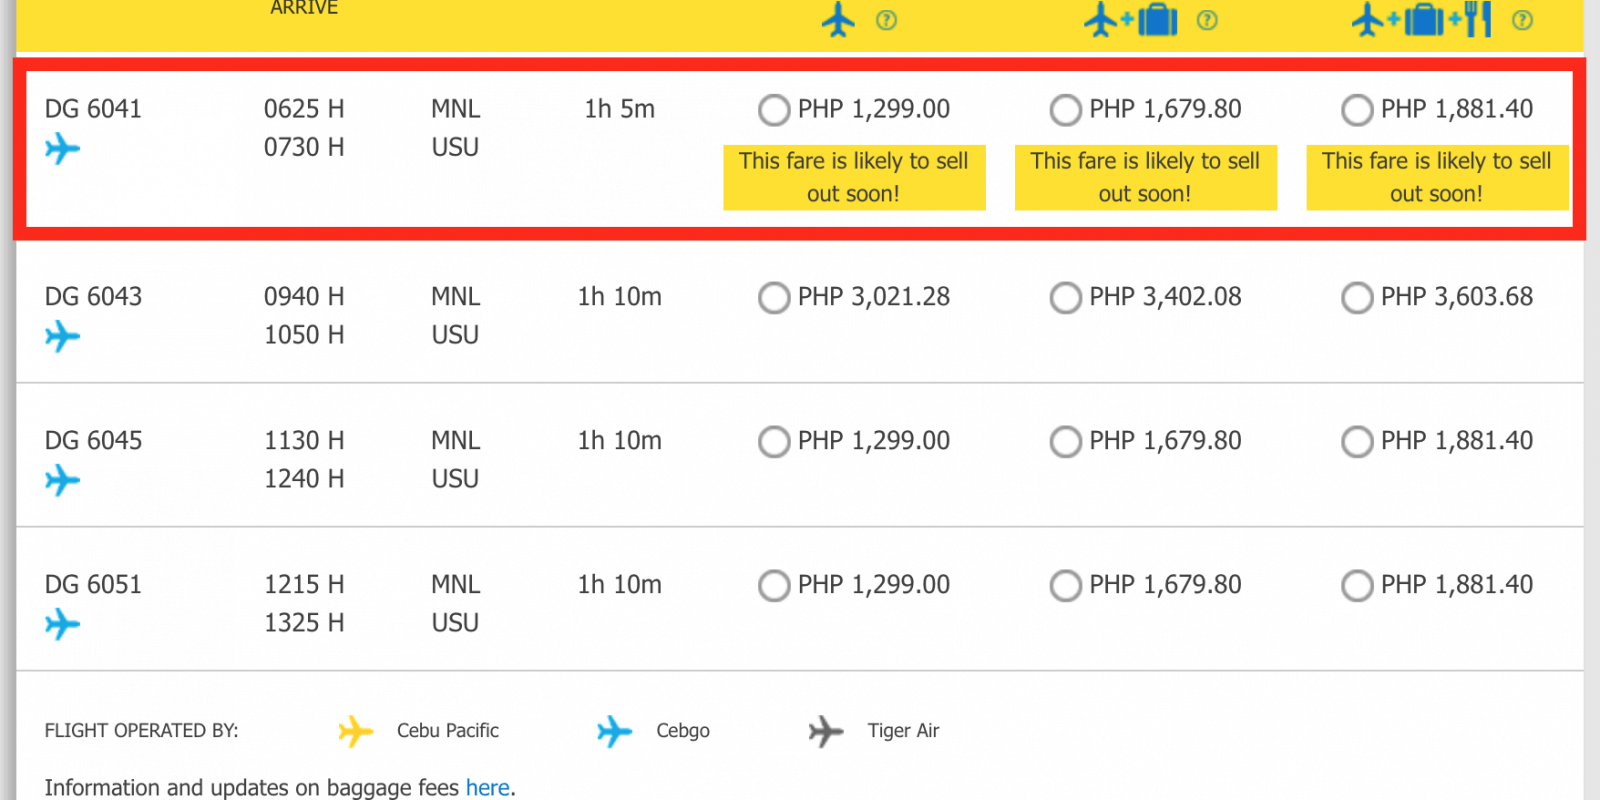
Task: Click the sell-out warning under PHP 1,679.80
Action: (1145, 178)
